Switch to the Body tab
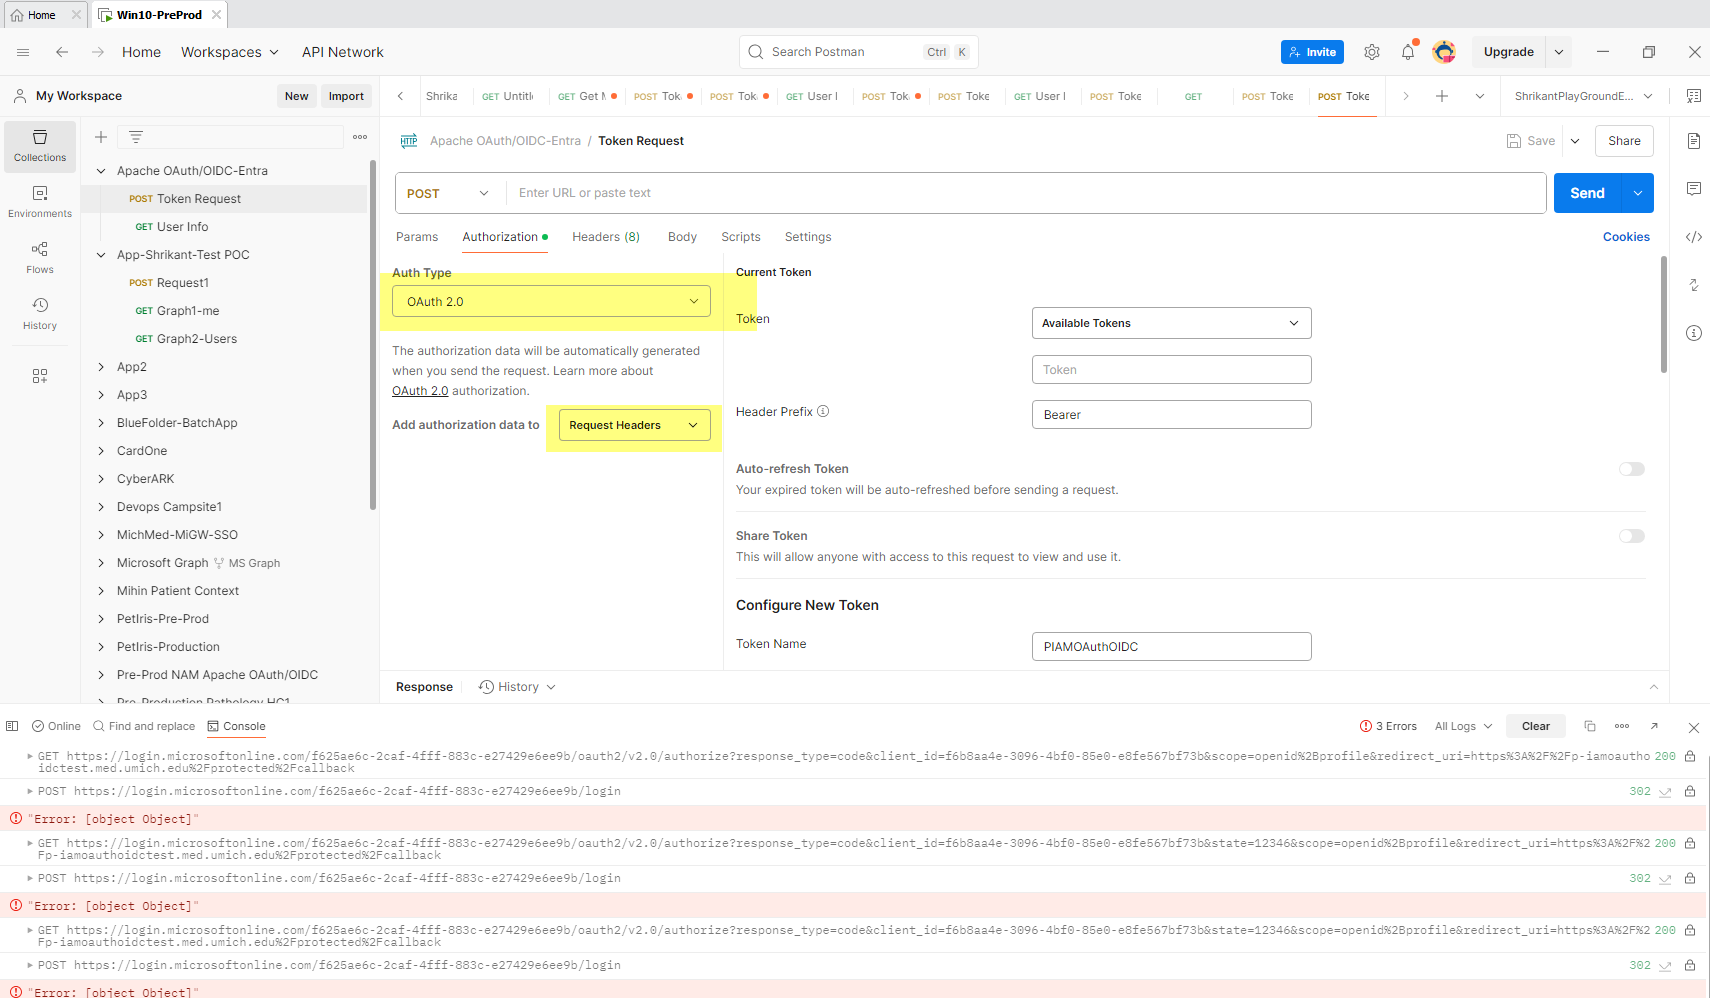 pyautogui.click(x=682, y=237)
